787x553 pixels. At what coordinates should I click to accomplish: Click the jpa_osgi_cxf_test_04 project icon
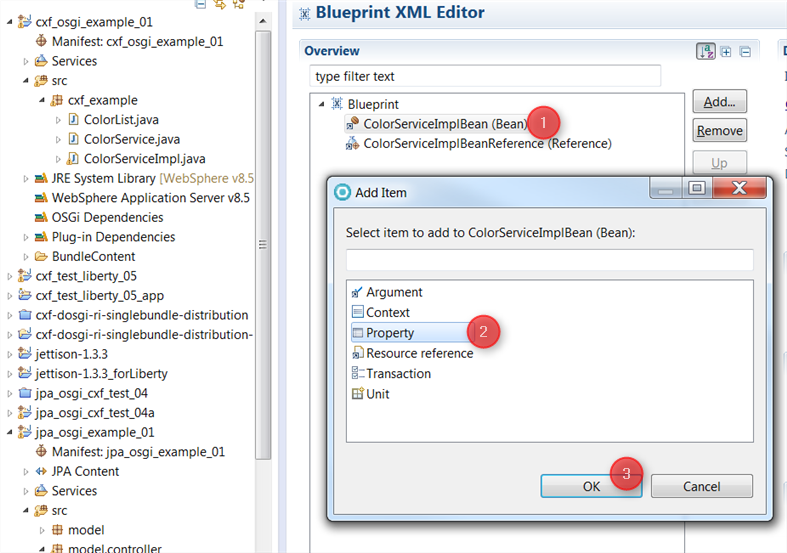[x=25, y=393]
